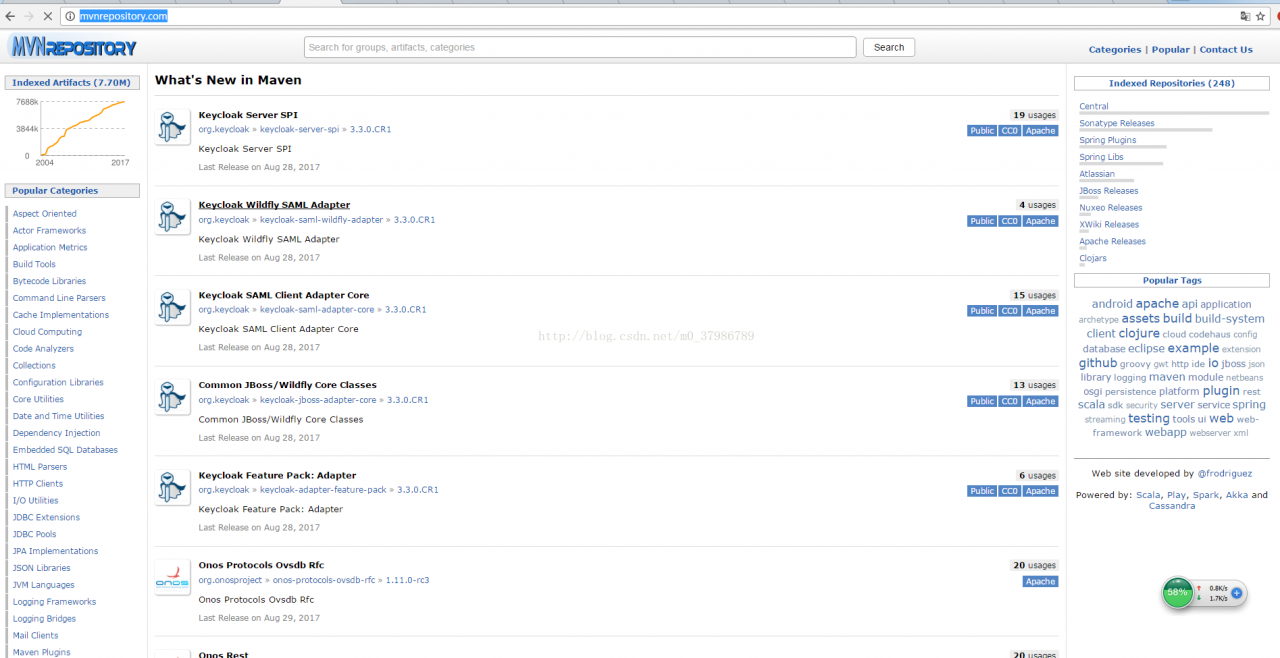Click Public tag on Keycloak Server SPI
The image size is (1280, 658).
point(982,131)
